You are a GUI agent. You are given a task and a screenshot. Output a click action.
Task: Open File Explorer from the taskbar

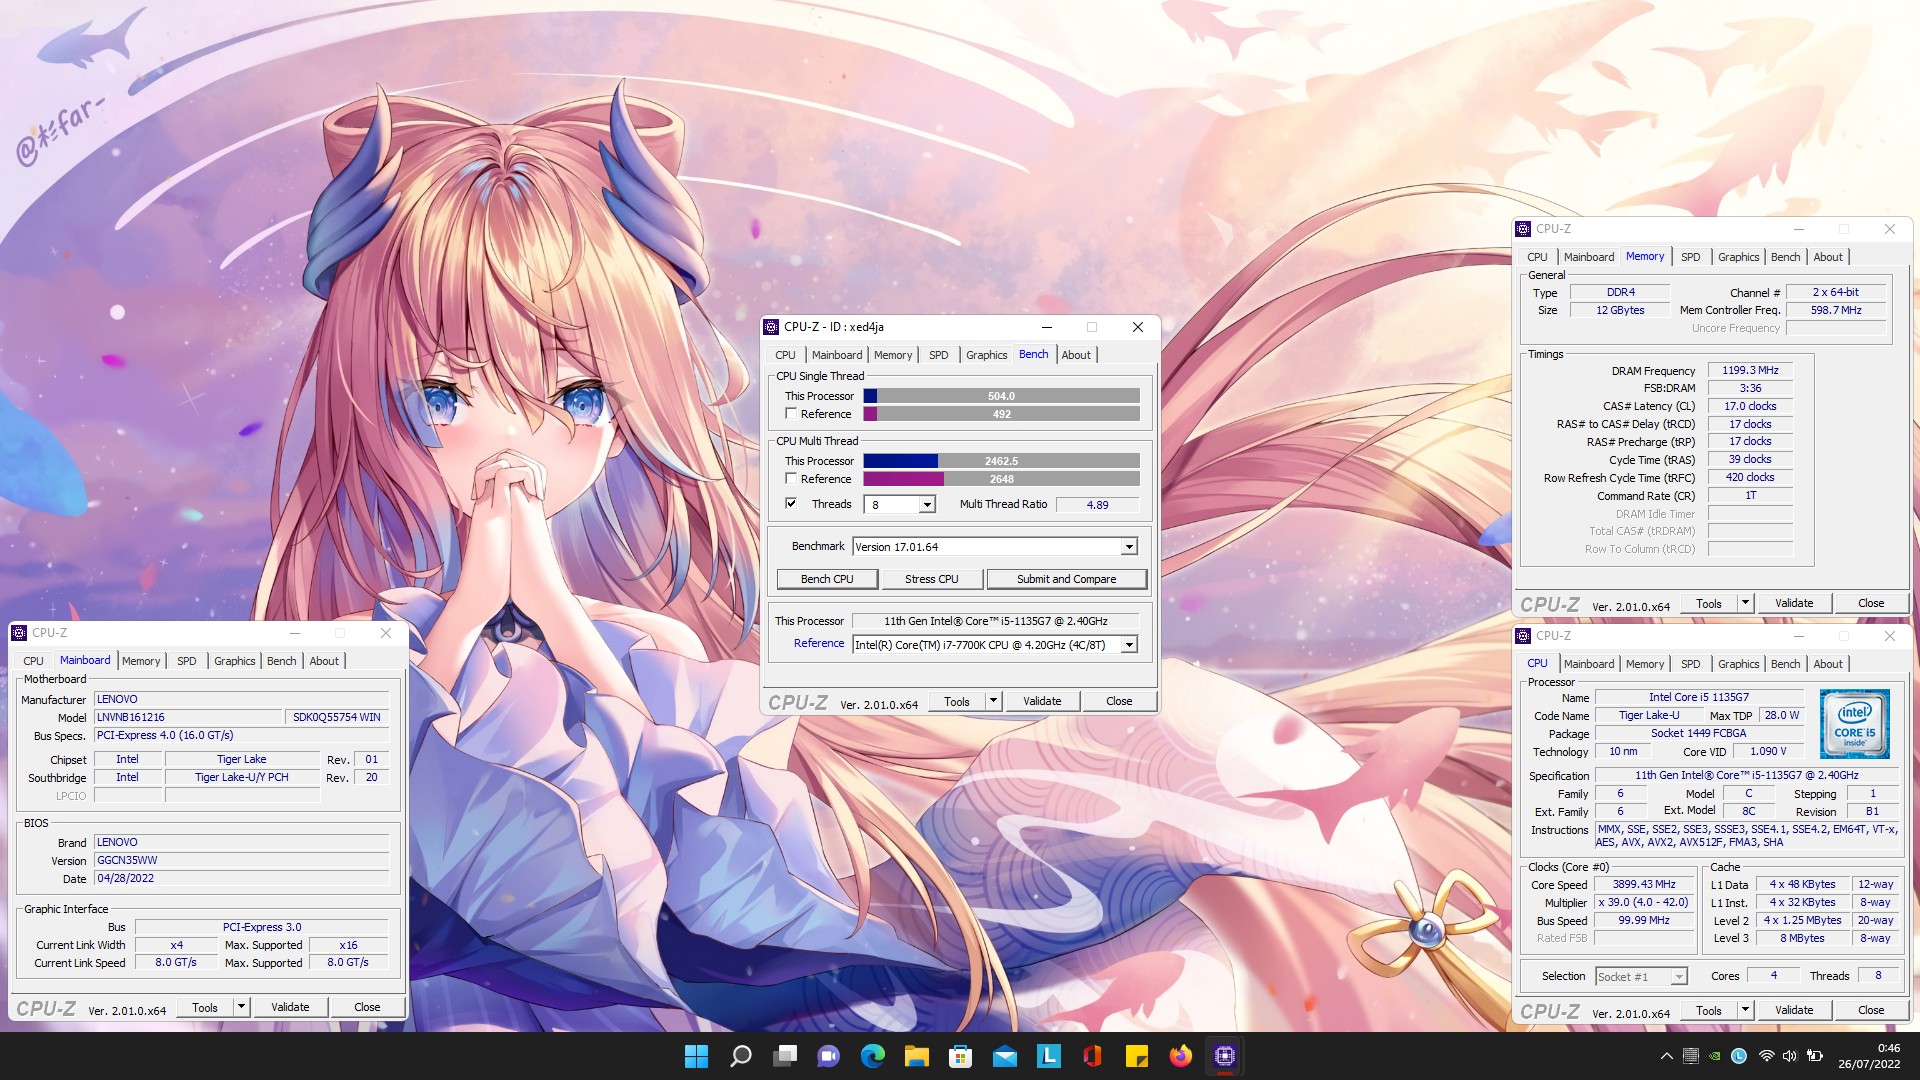[x=917, y=1056]
